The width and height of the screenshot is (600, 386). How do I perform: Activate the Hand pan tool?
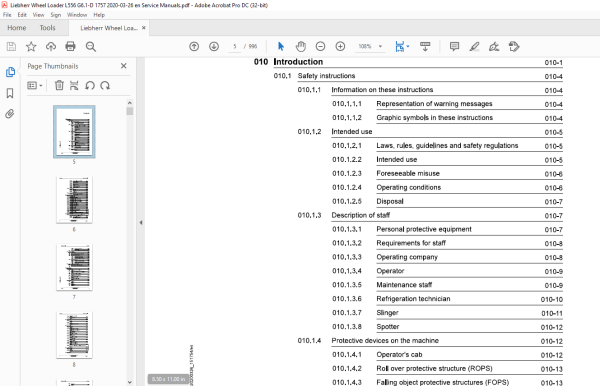click(301, 47)
